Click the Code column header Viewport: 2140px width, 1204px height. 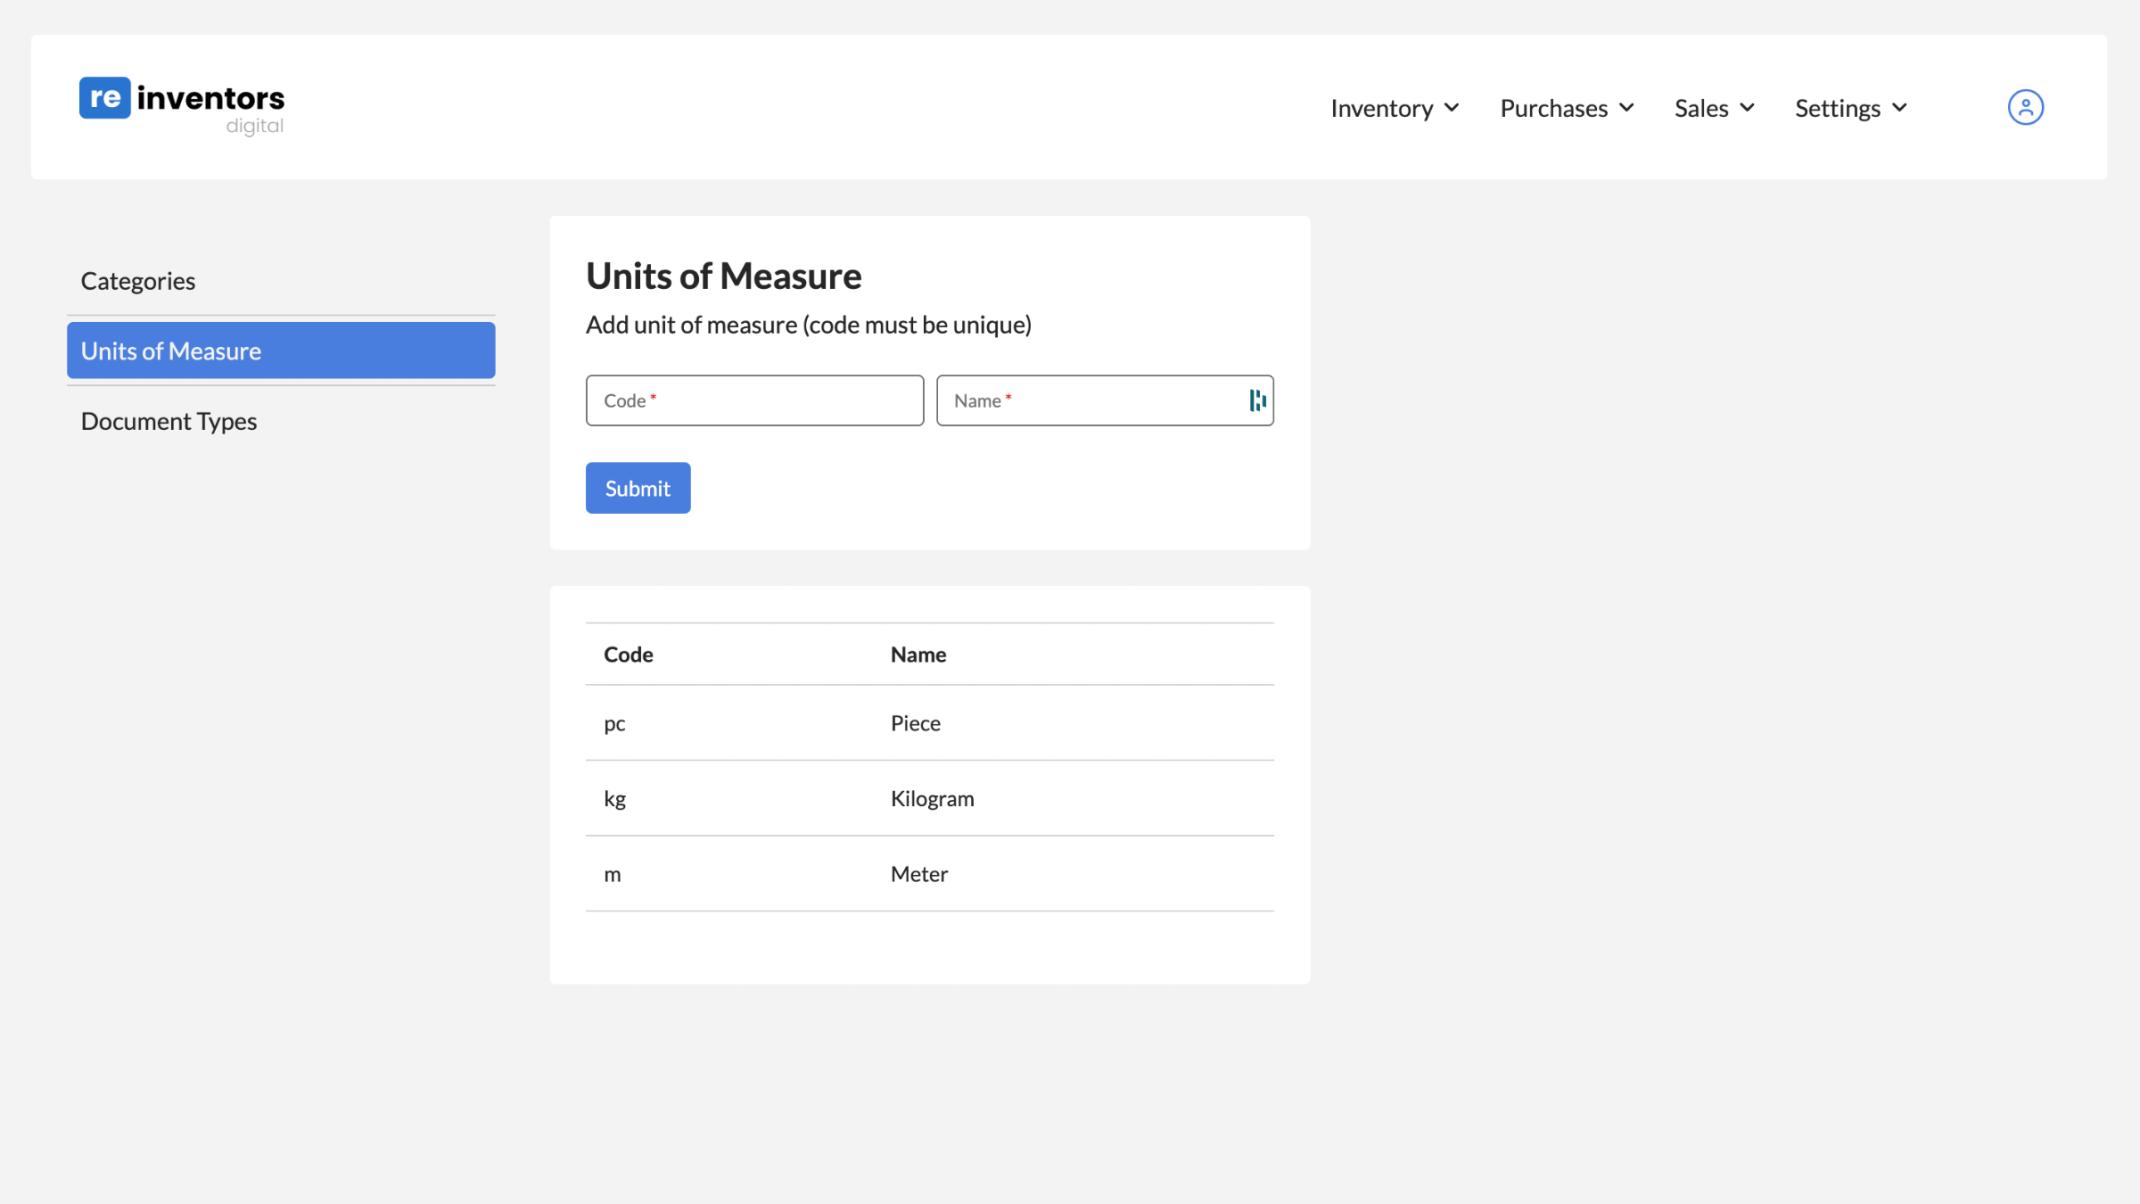click(628, 654)
